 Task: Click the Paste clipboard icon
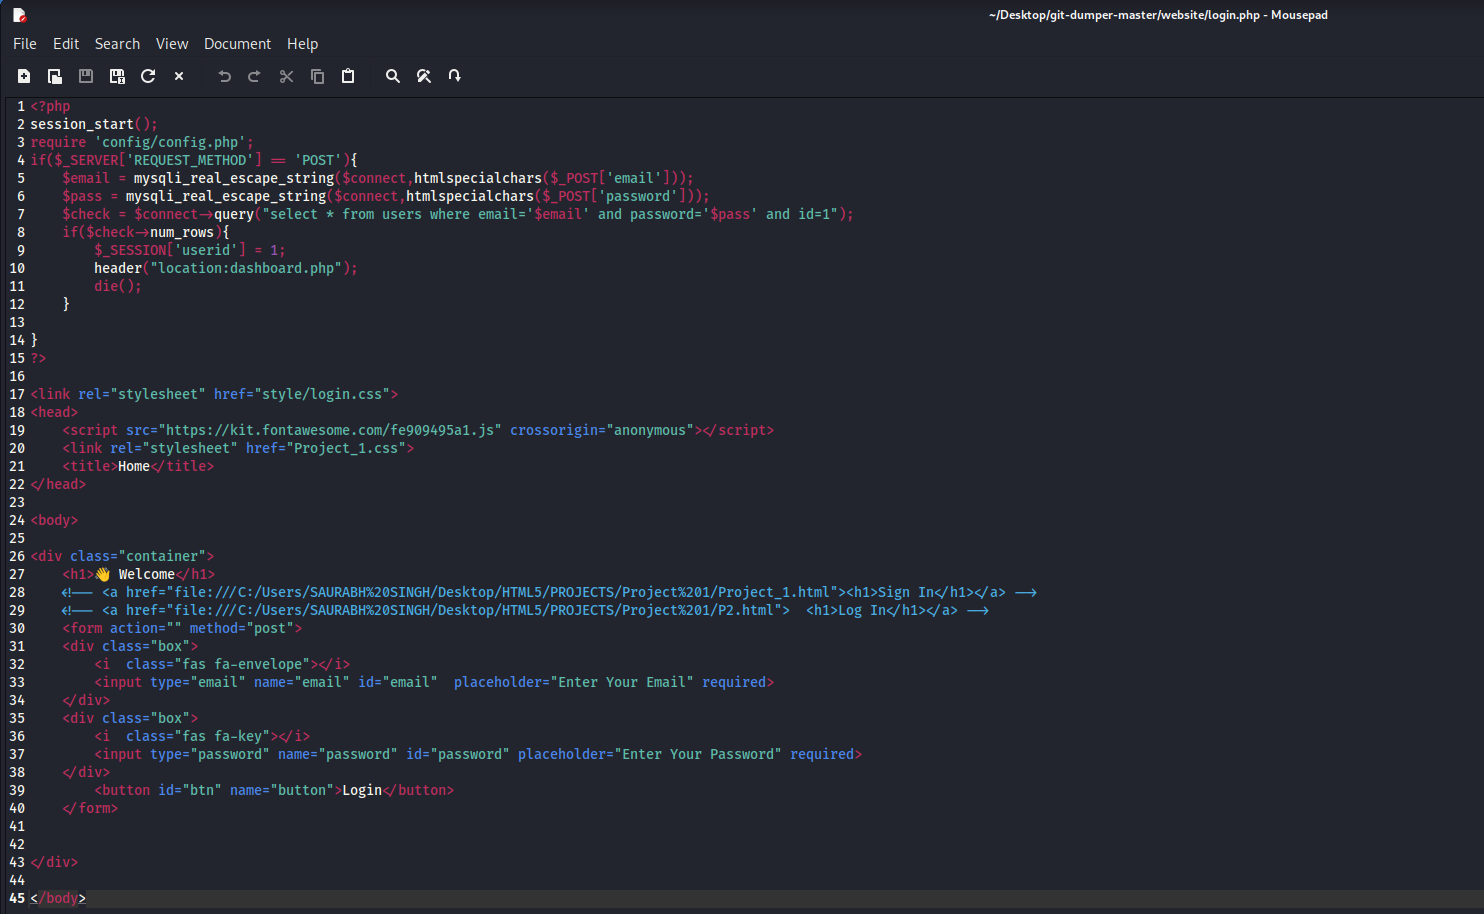click(x=348, y=76)
